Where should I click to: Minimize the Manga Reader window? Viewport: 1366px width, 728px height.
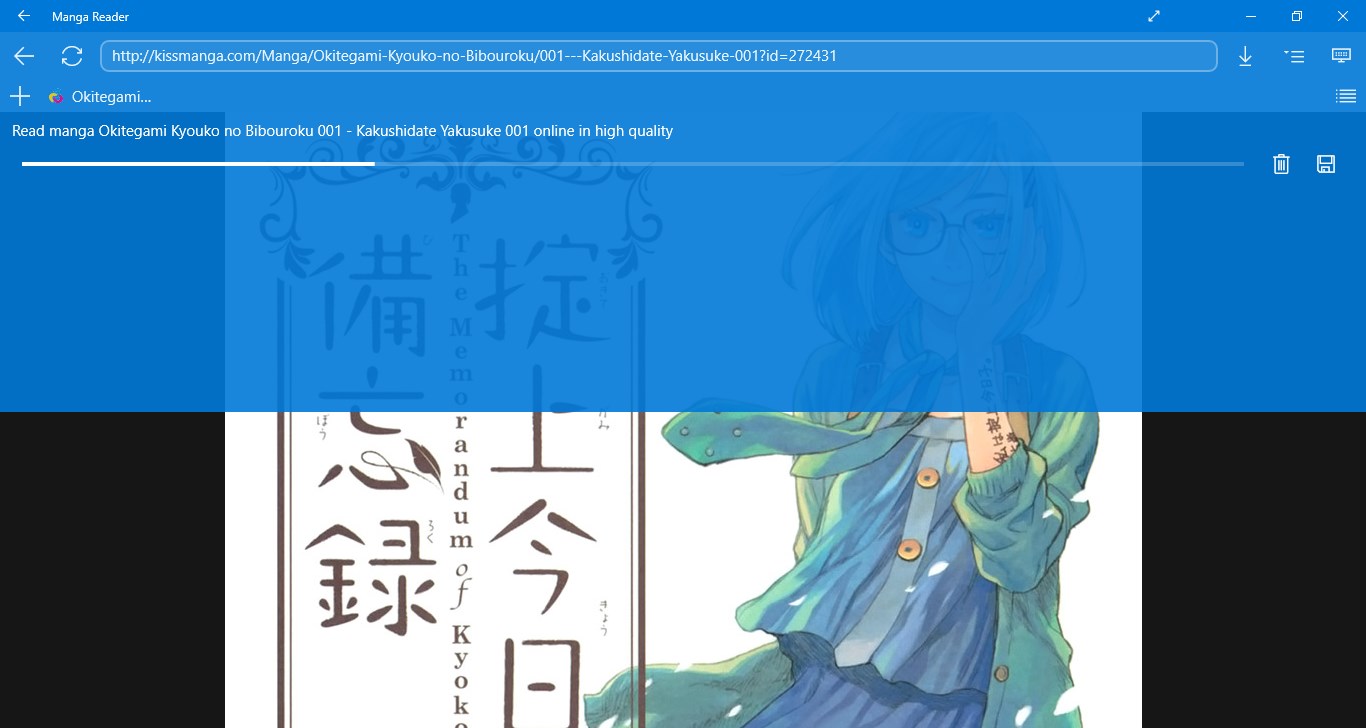(x=1251, y=16)
